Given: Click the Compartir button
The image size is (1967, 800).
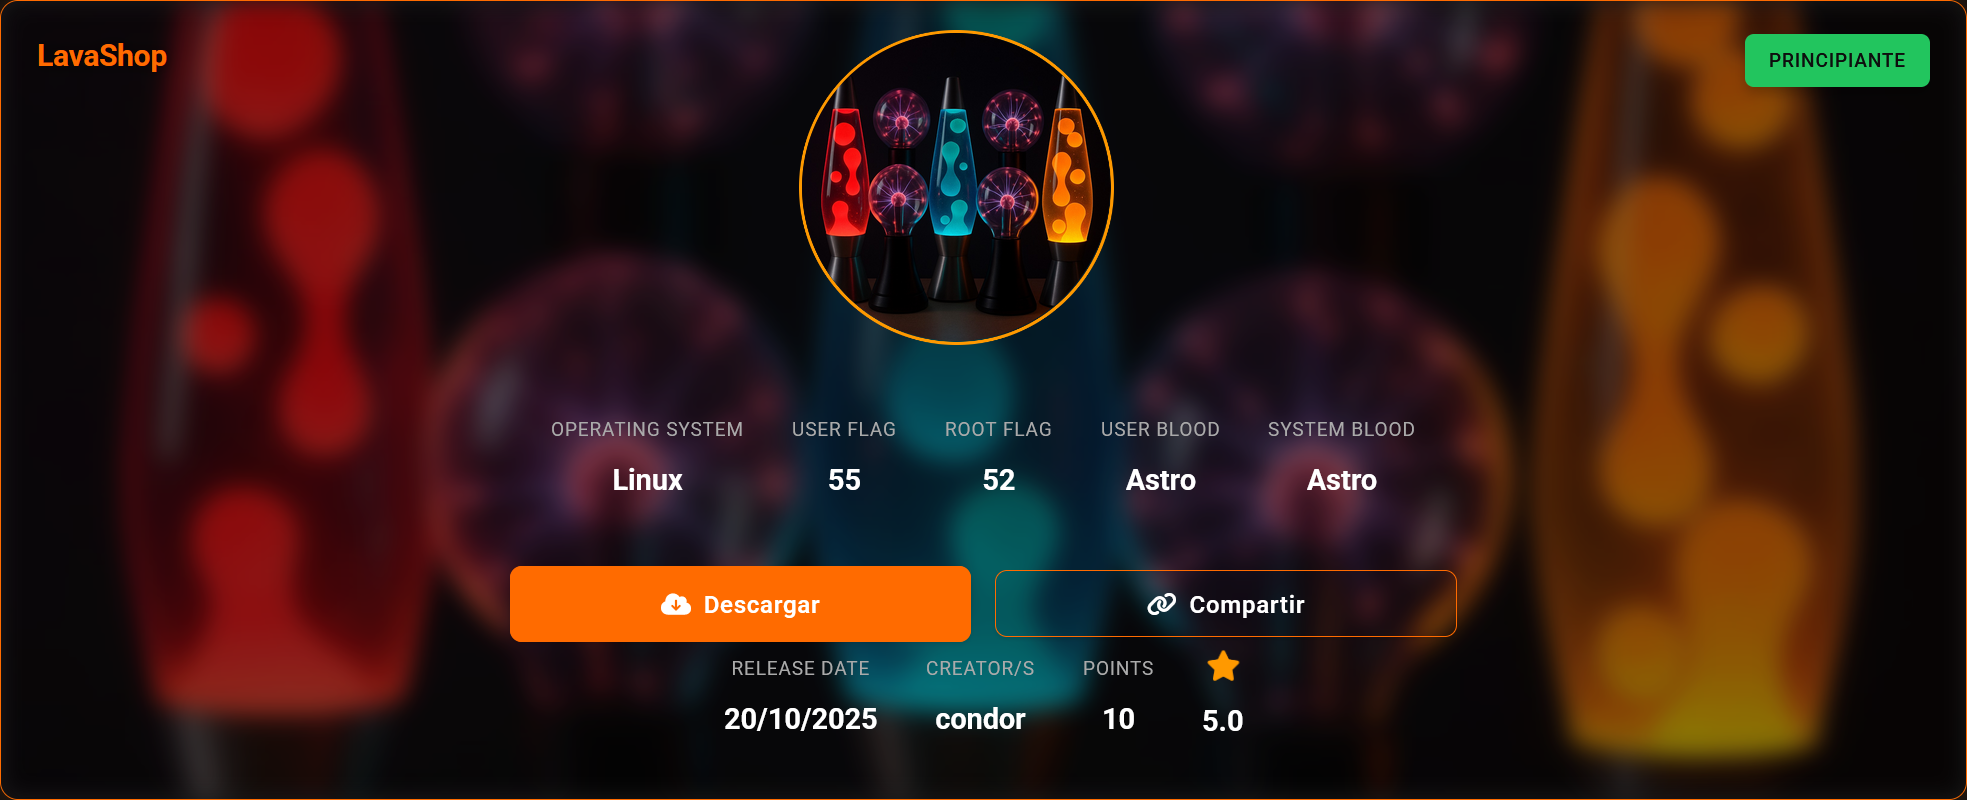Looking at the screenshot, I should click(x=1226, y=604).
